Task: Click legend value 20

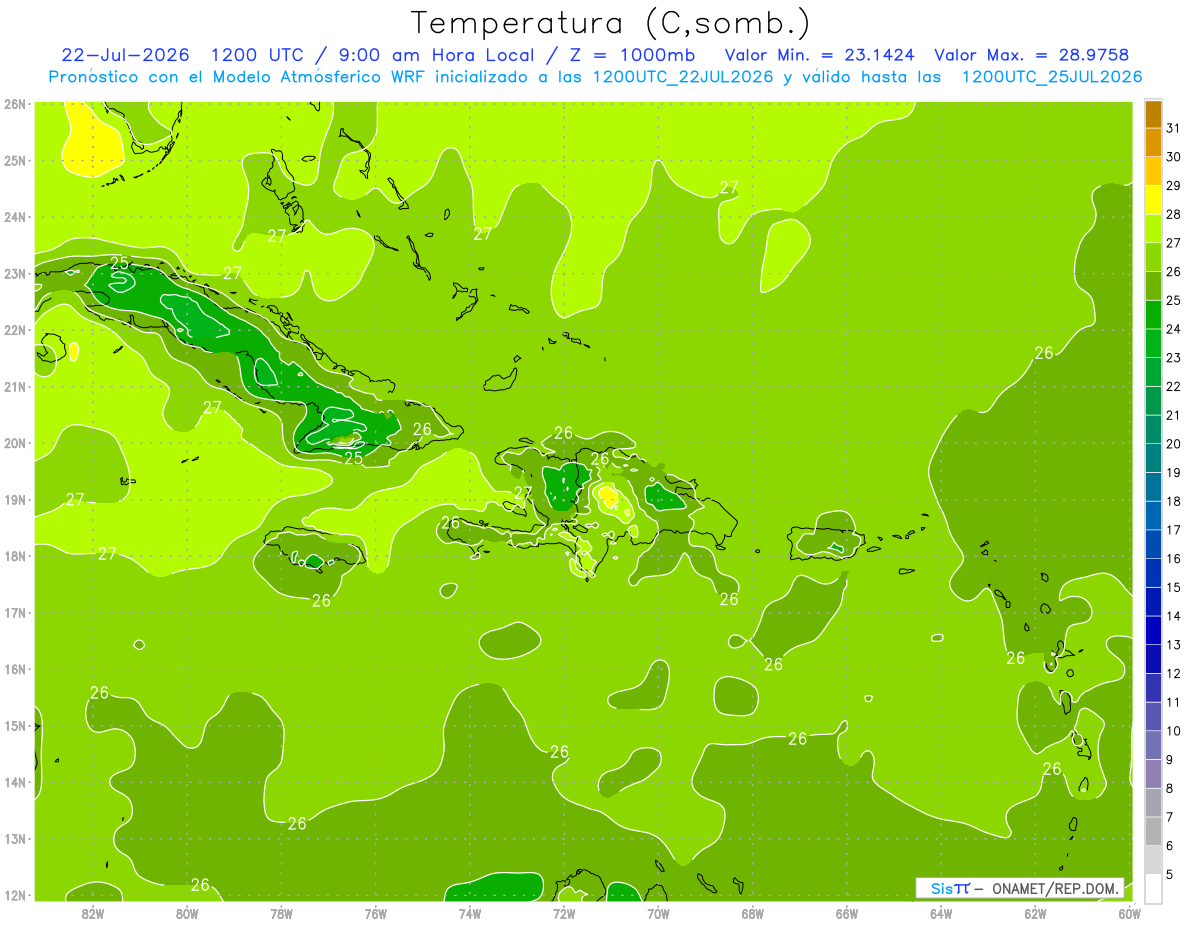Action: [1173, 443]
